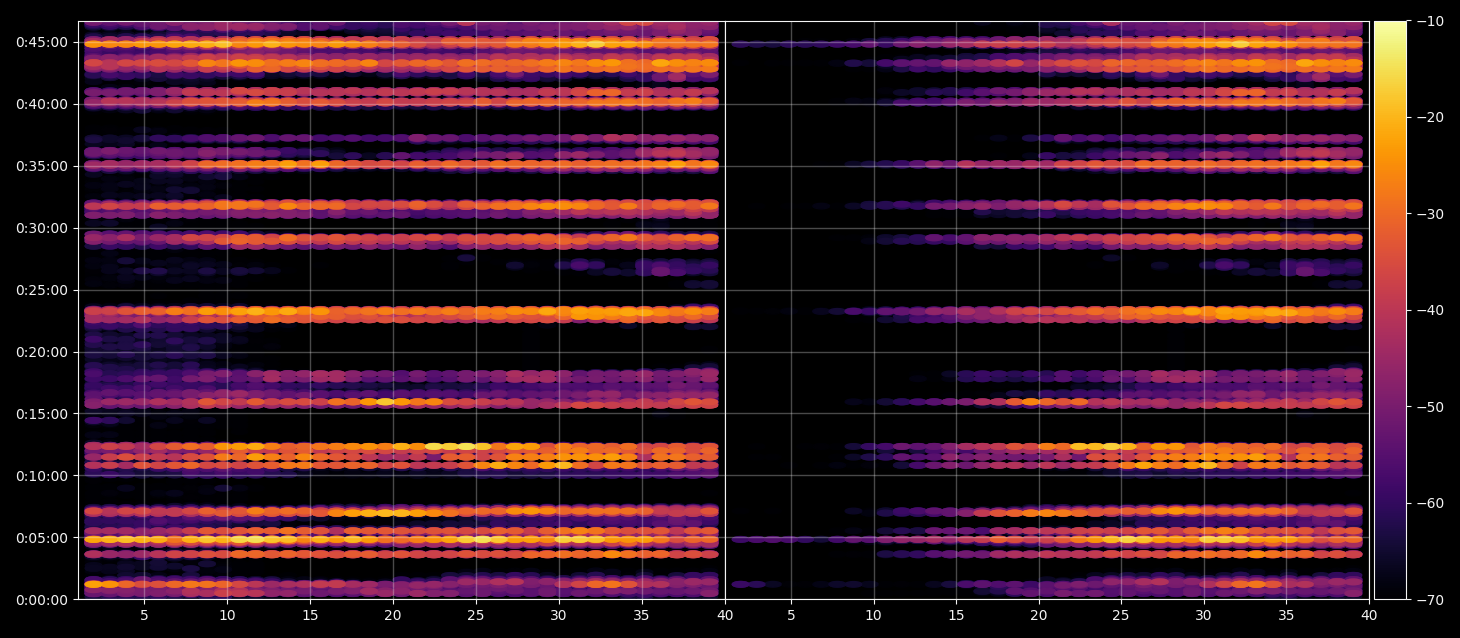This screenshot has width=1460, height=638.
Task: Click the 0:05:00 y-axis time label
Action: pyautogui.click(x=42, y=537)
